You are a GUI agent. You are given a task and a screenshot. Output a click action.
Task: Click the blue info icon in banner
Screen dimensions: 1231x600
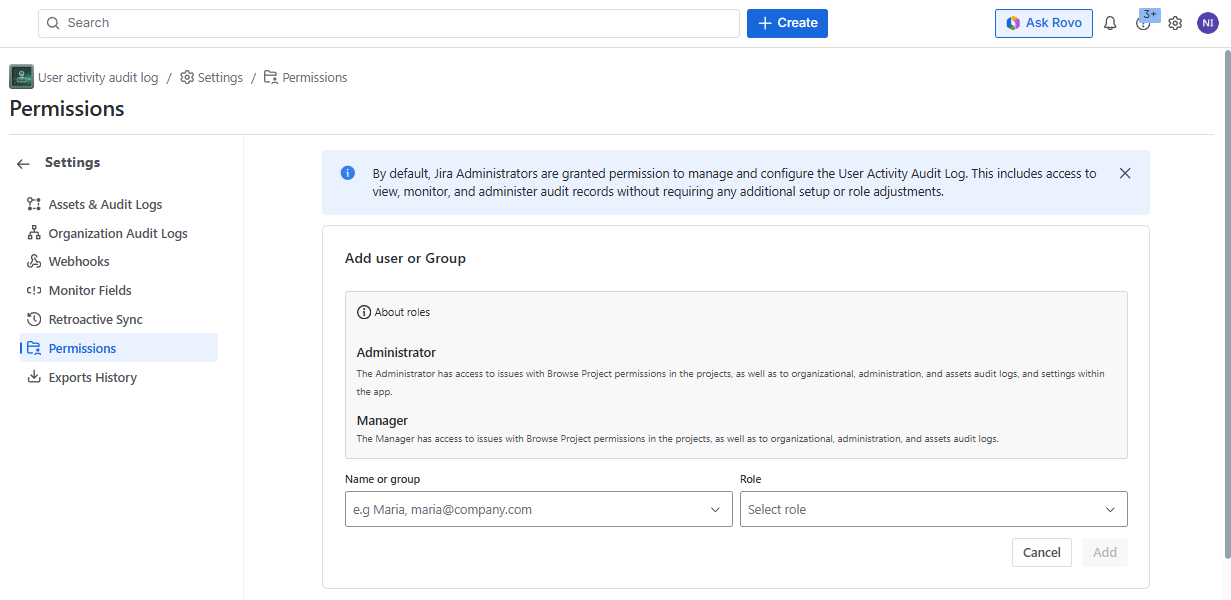(348, 173)
